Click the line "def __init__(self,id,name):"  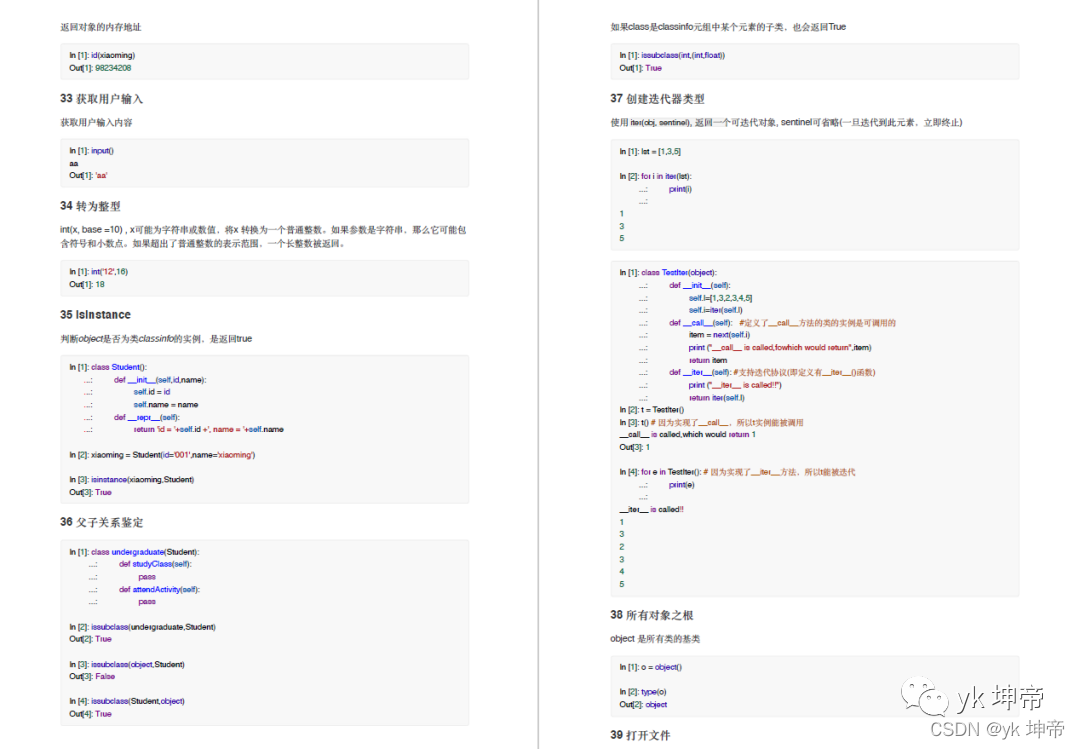160,380
